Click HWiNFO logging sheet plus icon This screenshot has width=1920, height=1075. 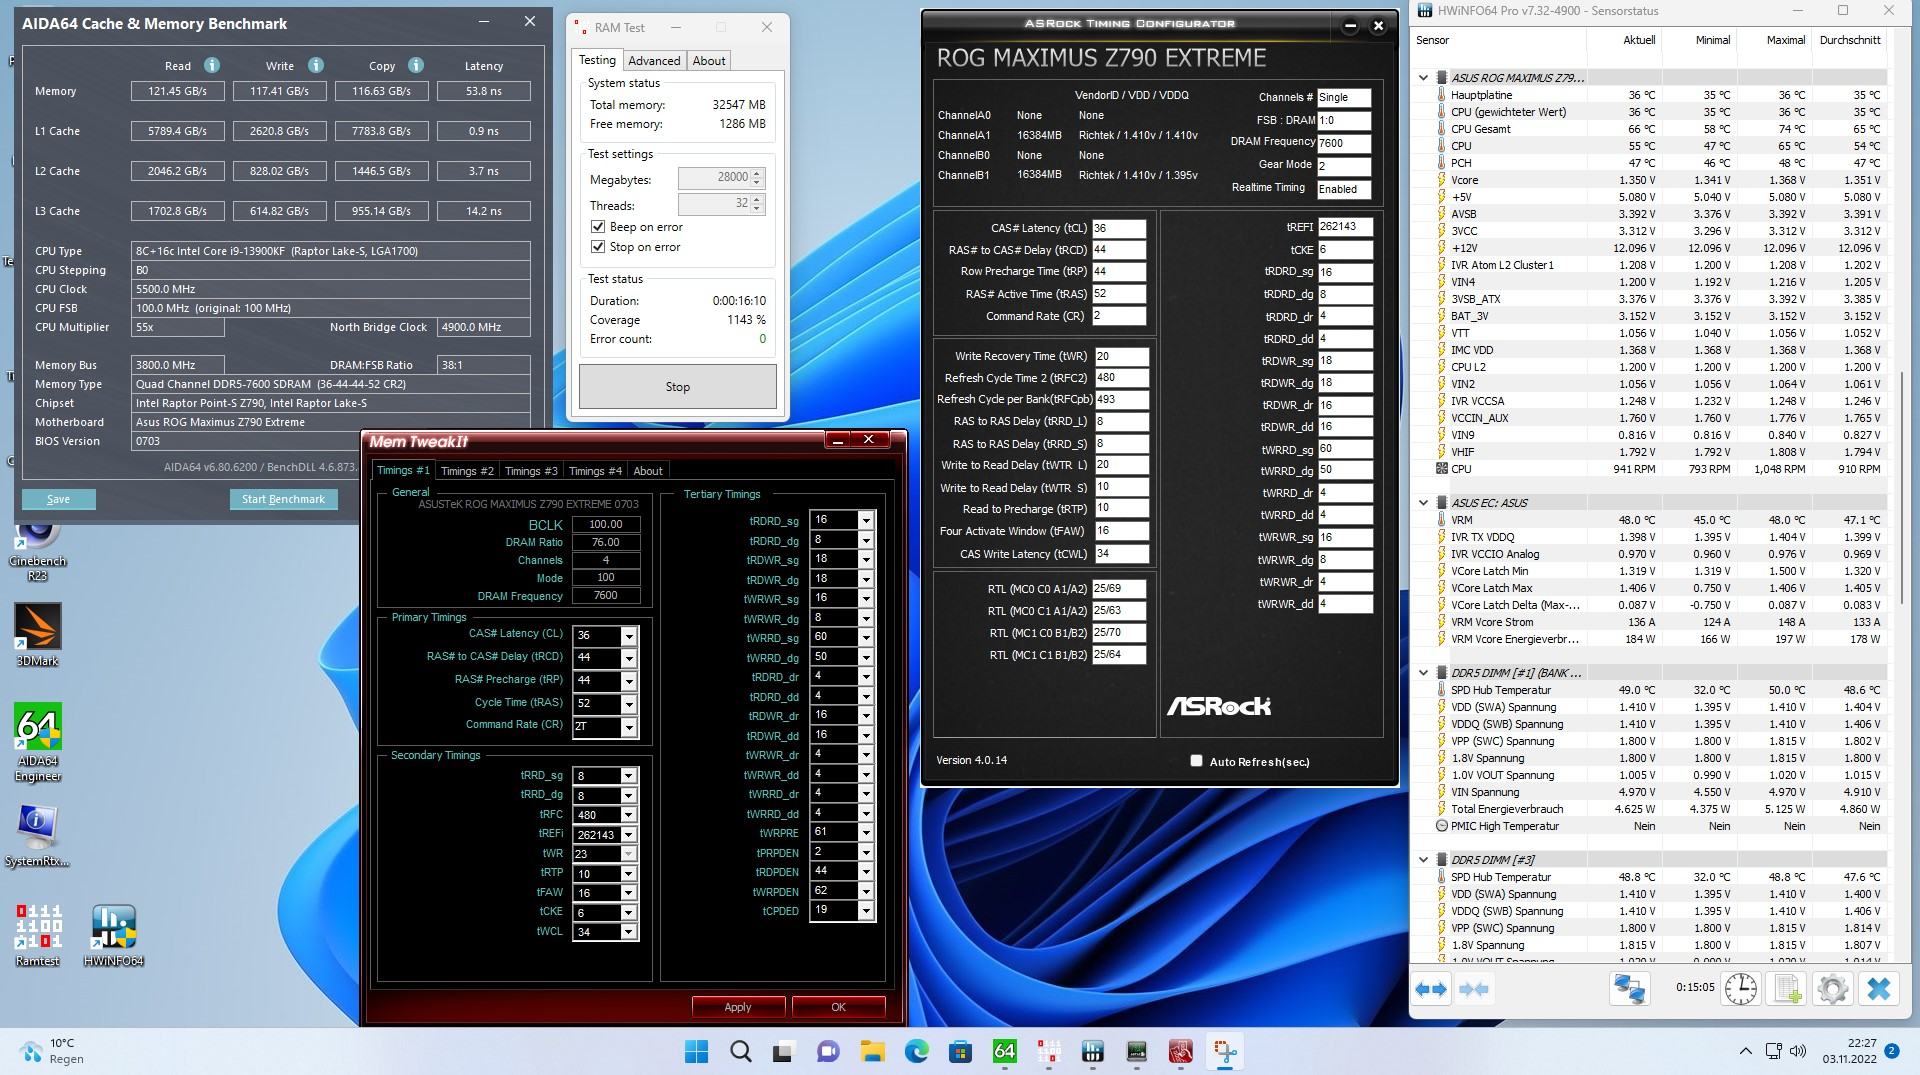click(1787, 989)
